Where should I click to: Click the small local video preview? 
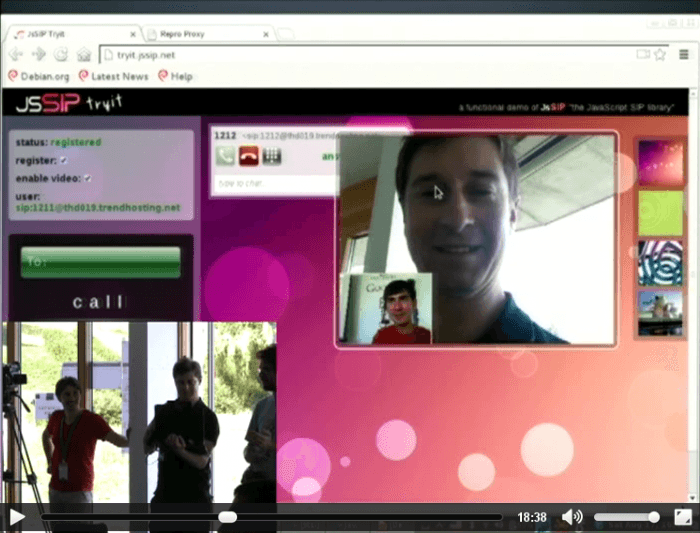[386, 309]
